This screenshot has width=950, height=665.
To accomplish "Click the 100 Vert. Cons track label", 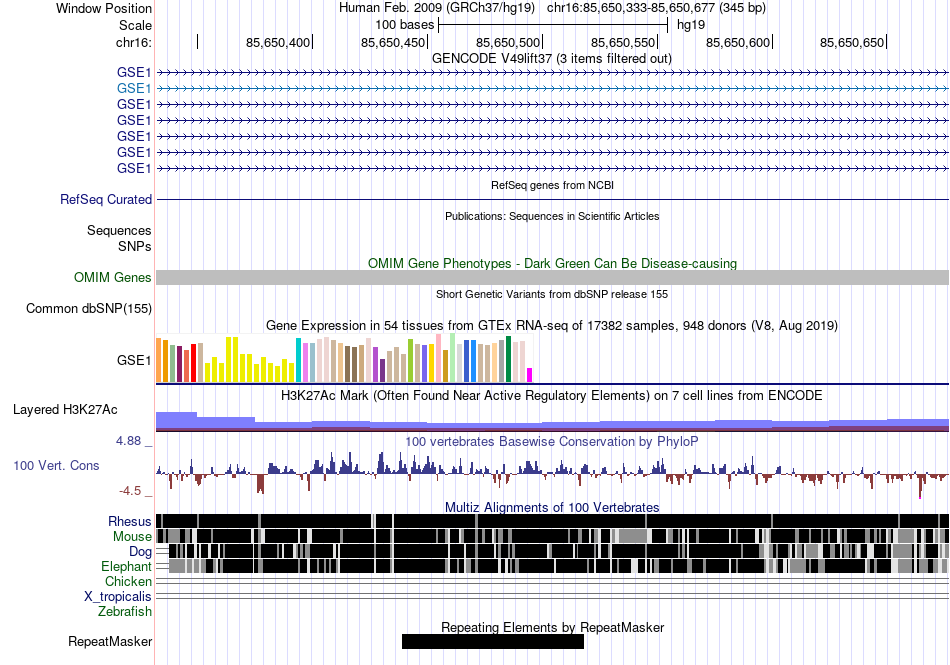I will click(x=56, y=465).
